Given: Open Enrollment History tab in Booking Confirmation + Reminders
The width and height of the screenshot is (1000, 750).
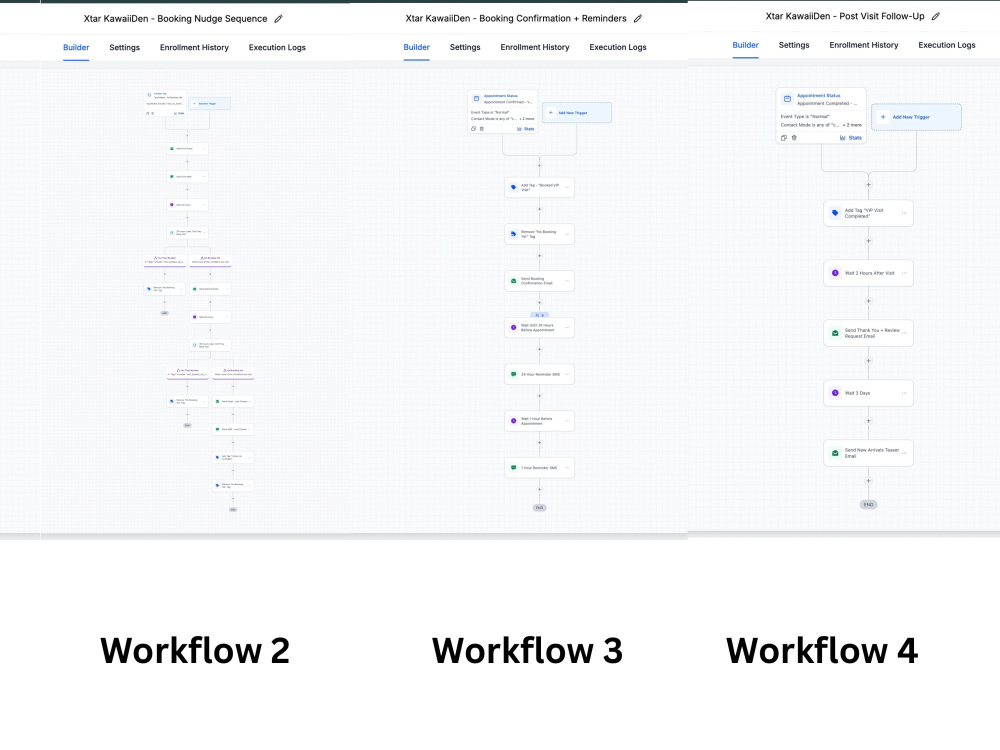Looking at the screenshot, I should point(534,47).
